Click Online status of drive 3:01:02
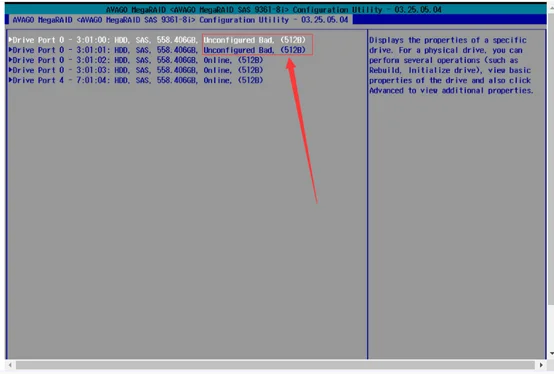 coord(217,60)
